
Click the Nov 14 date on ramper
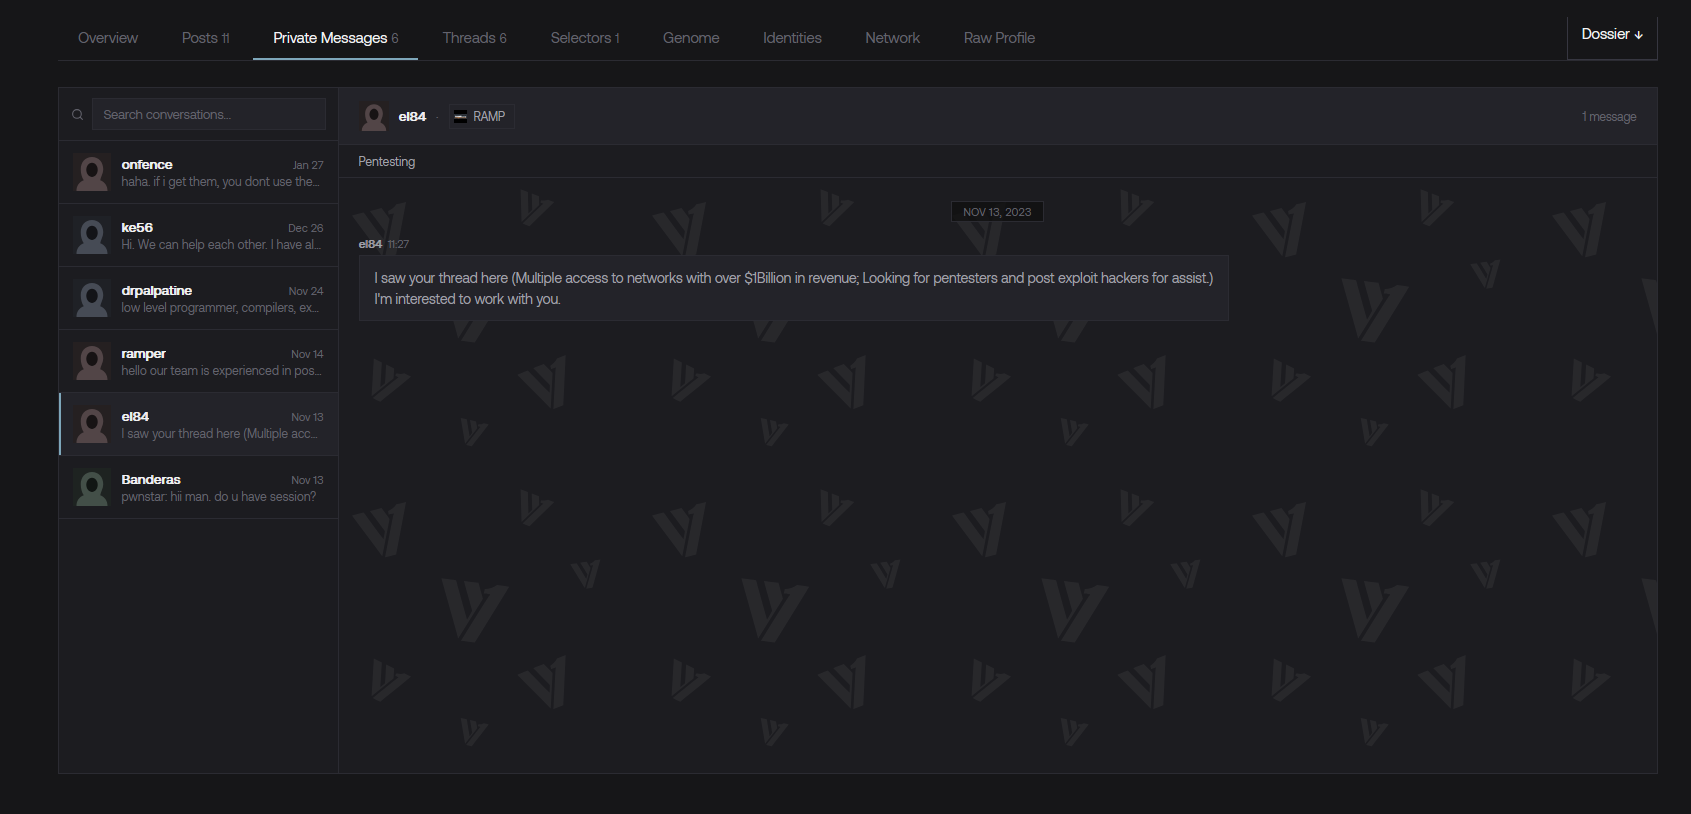point(307,354)
